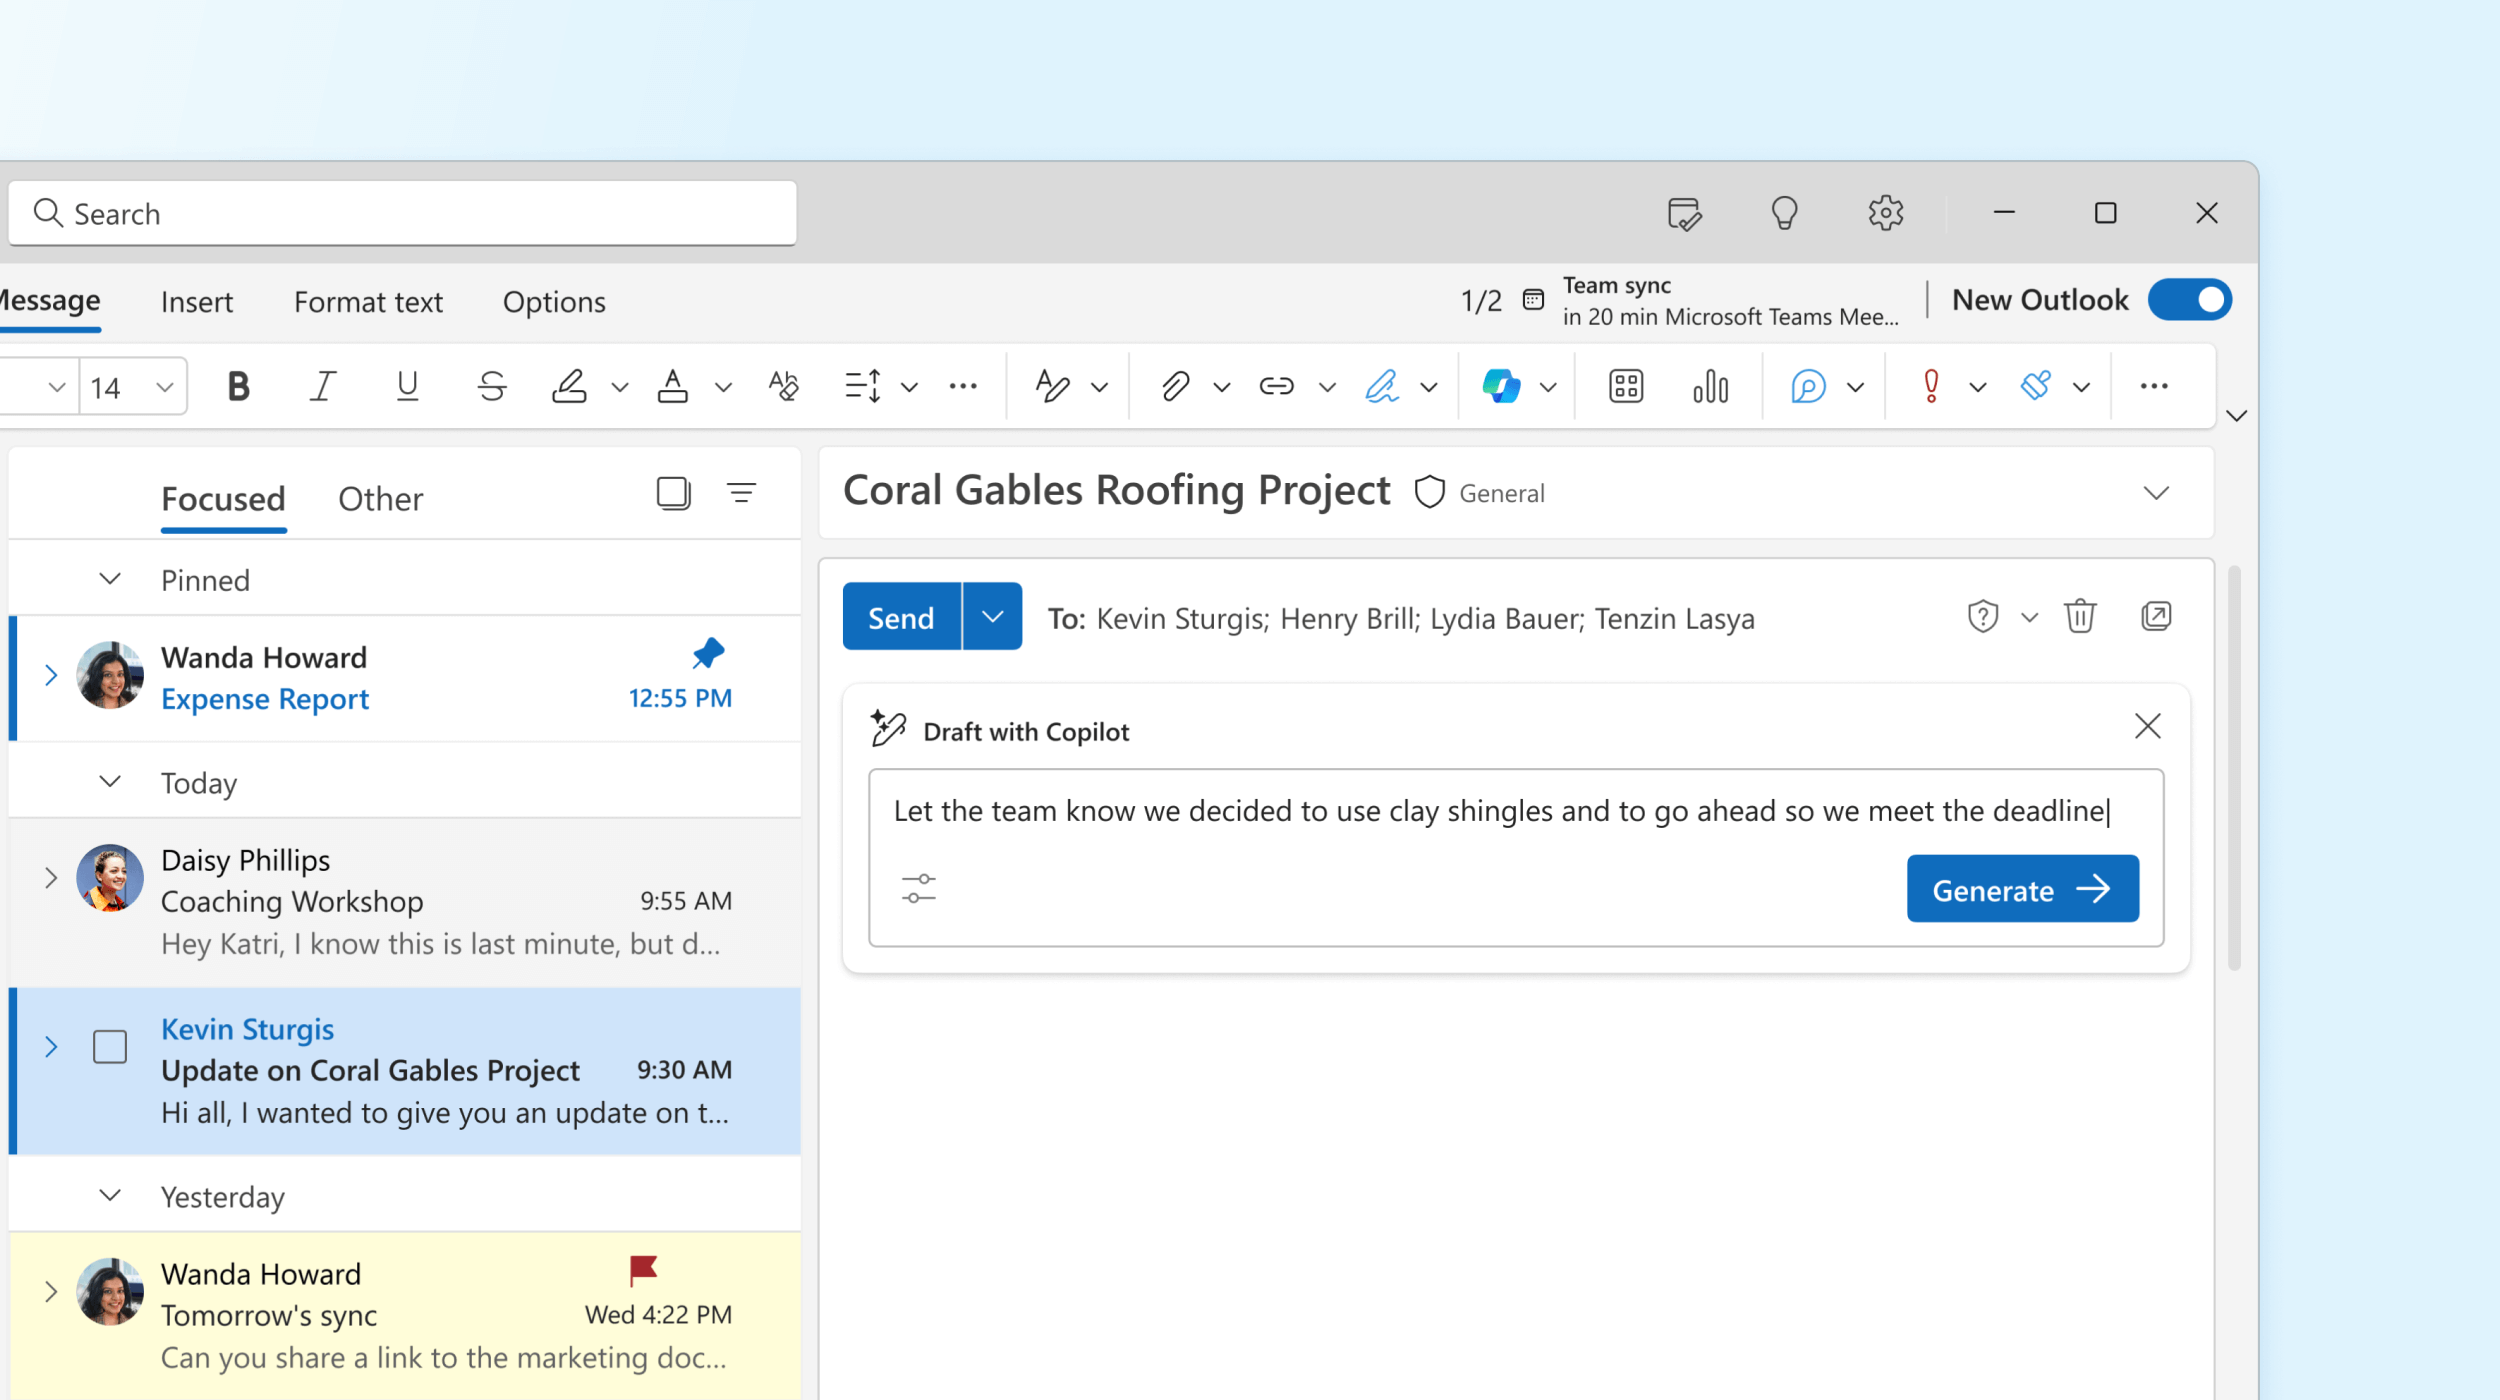Viewport: 2500px width, 1400px height.
Task: Switch to the Other inbox tab
Action: coord(381,498)
